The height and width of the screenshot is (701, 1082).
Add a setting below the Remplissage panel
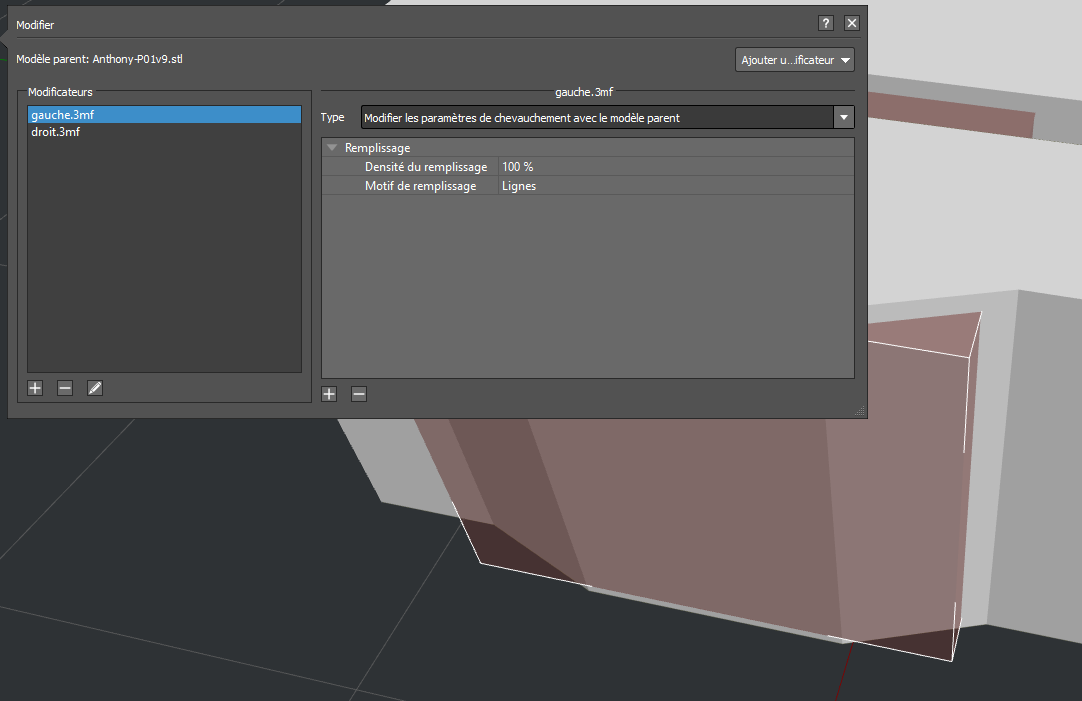(x=329, y=394)
